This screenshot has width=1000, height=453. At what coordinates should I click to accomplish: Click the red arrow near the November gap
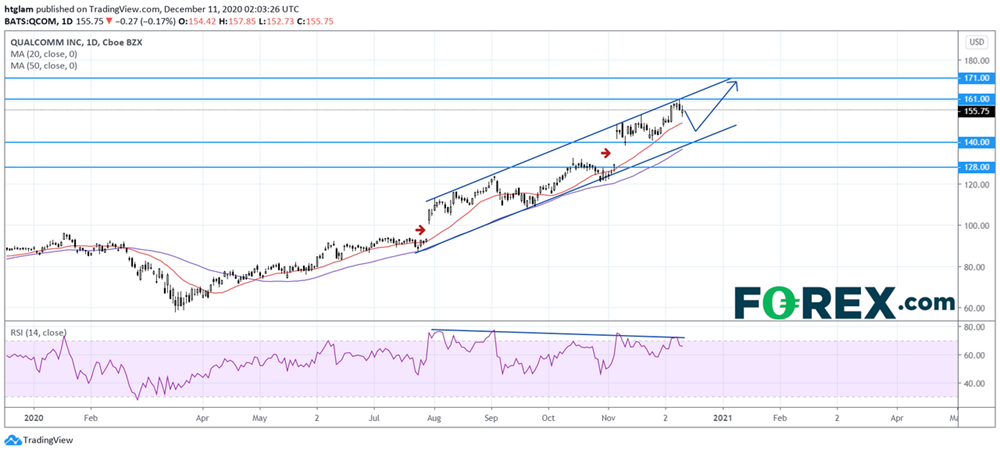pos(607,152)
